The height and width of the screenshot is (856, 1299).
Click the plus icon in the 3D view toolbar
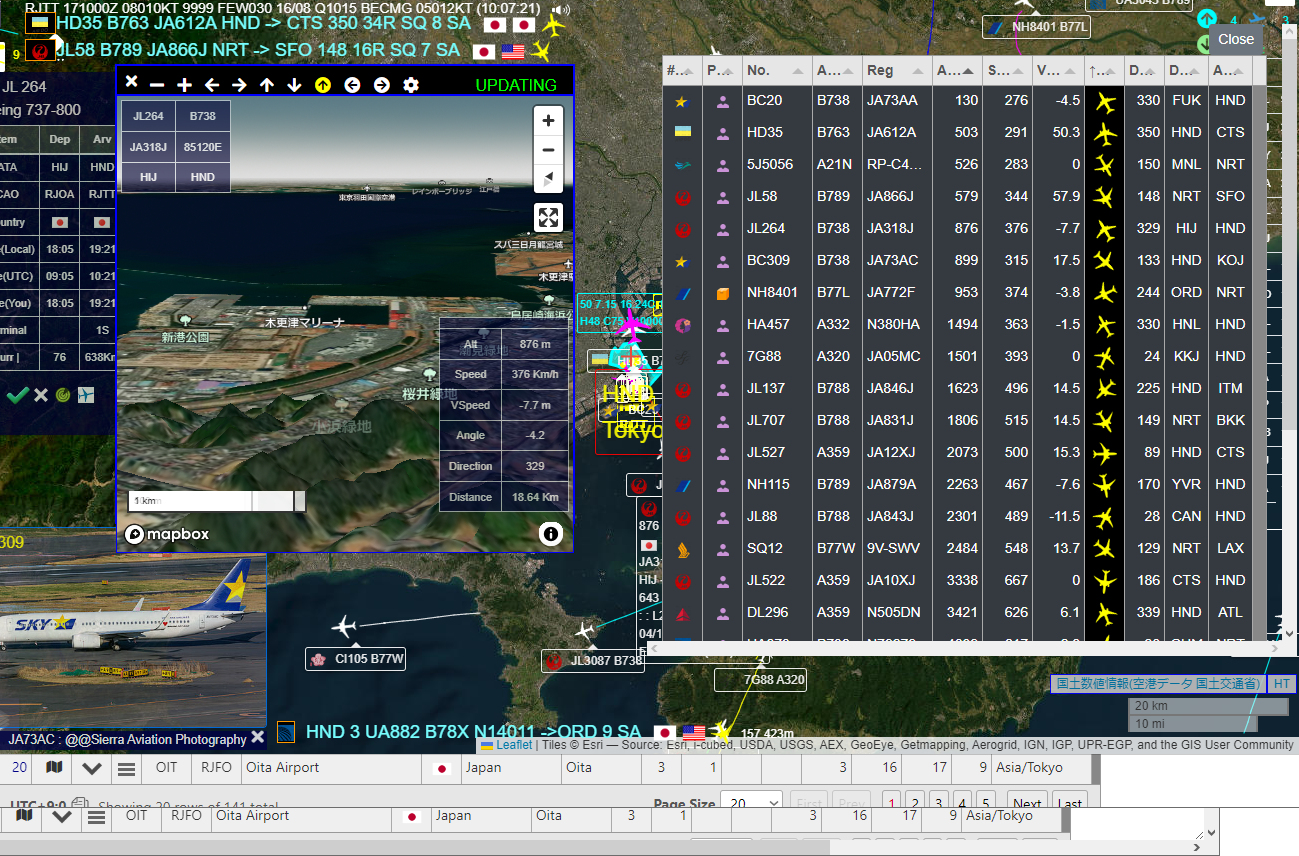point(184,85)
